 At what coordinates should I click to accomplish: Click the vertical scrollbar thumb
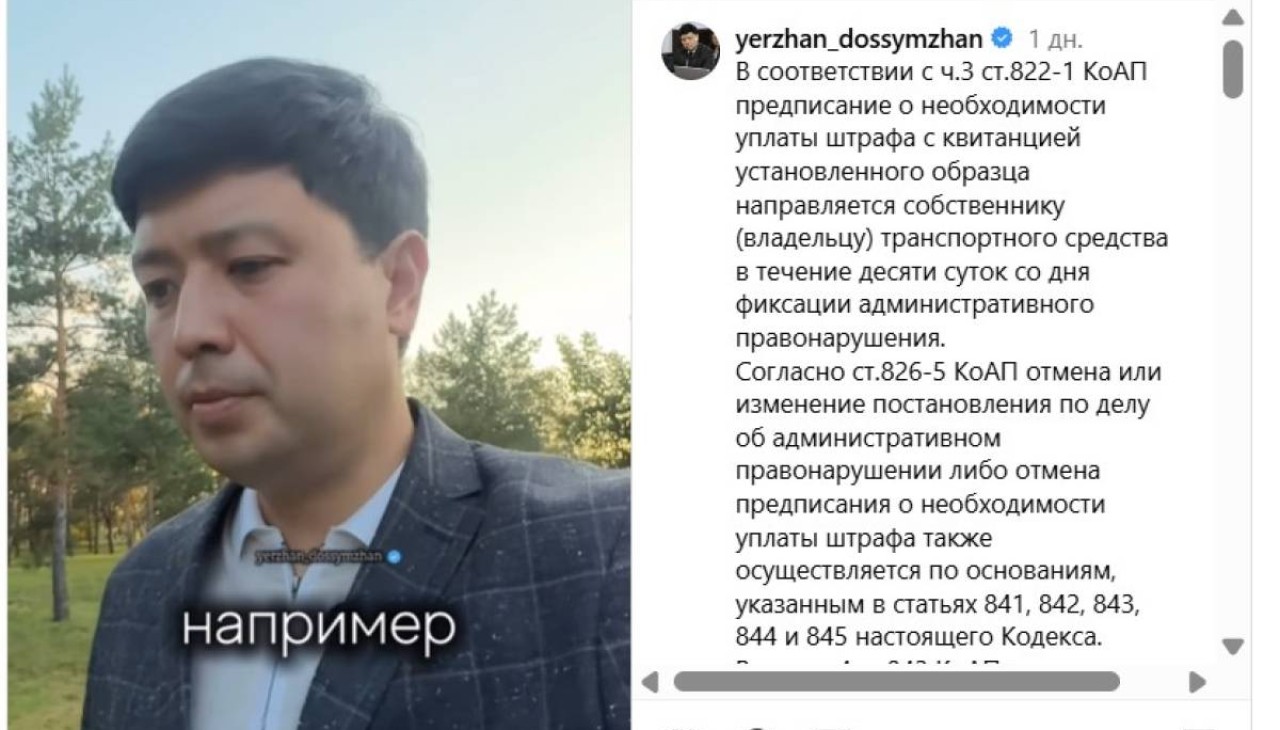pos(1233,68)
